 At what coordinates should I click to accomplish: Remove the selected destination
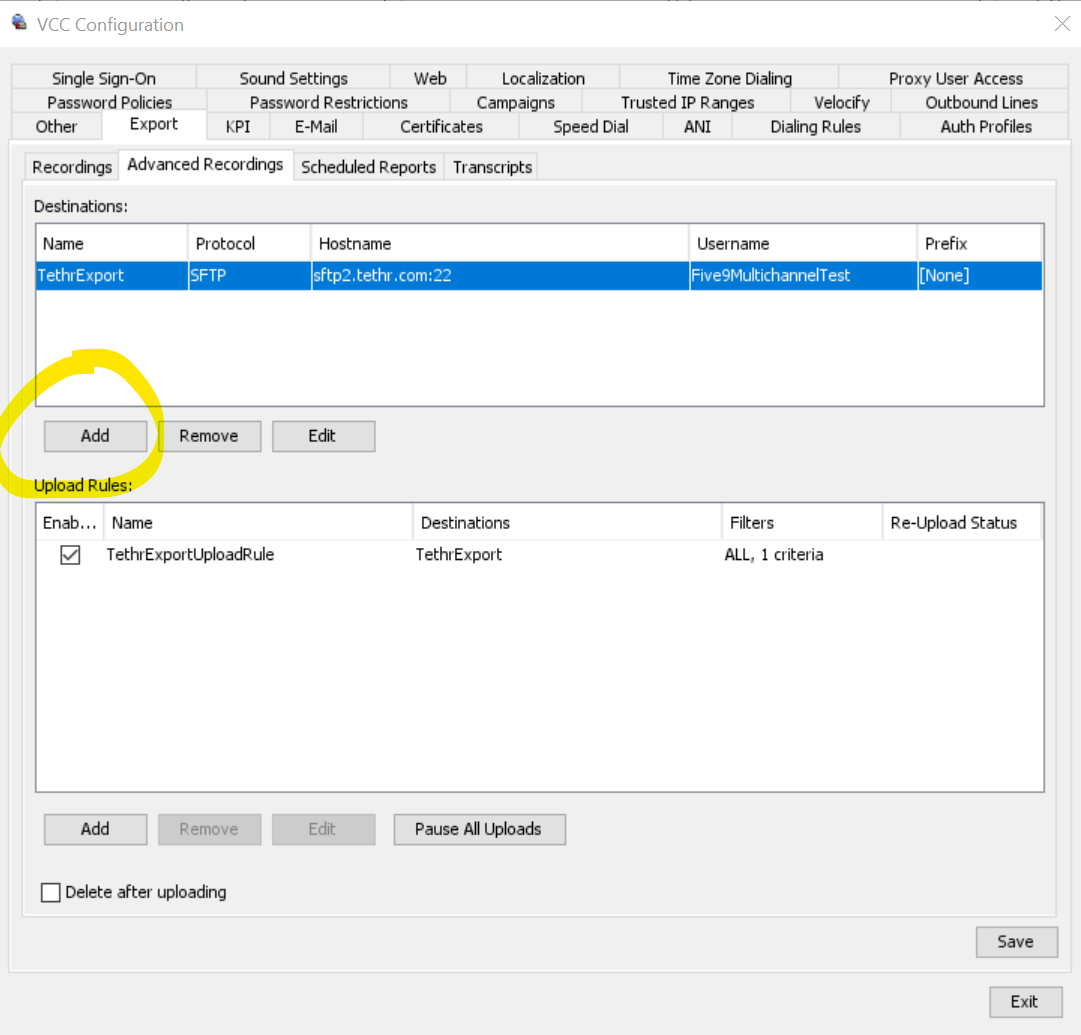209,436
